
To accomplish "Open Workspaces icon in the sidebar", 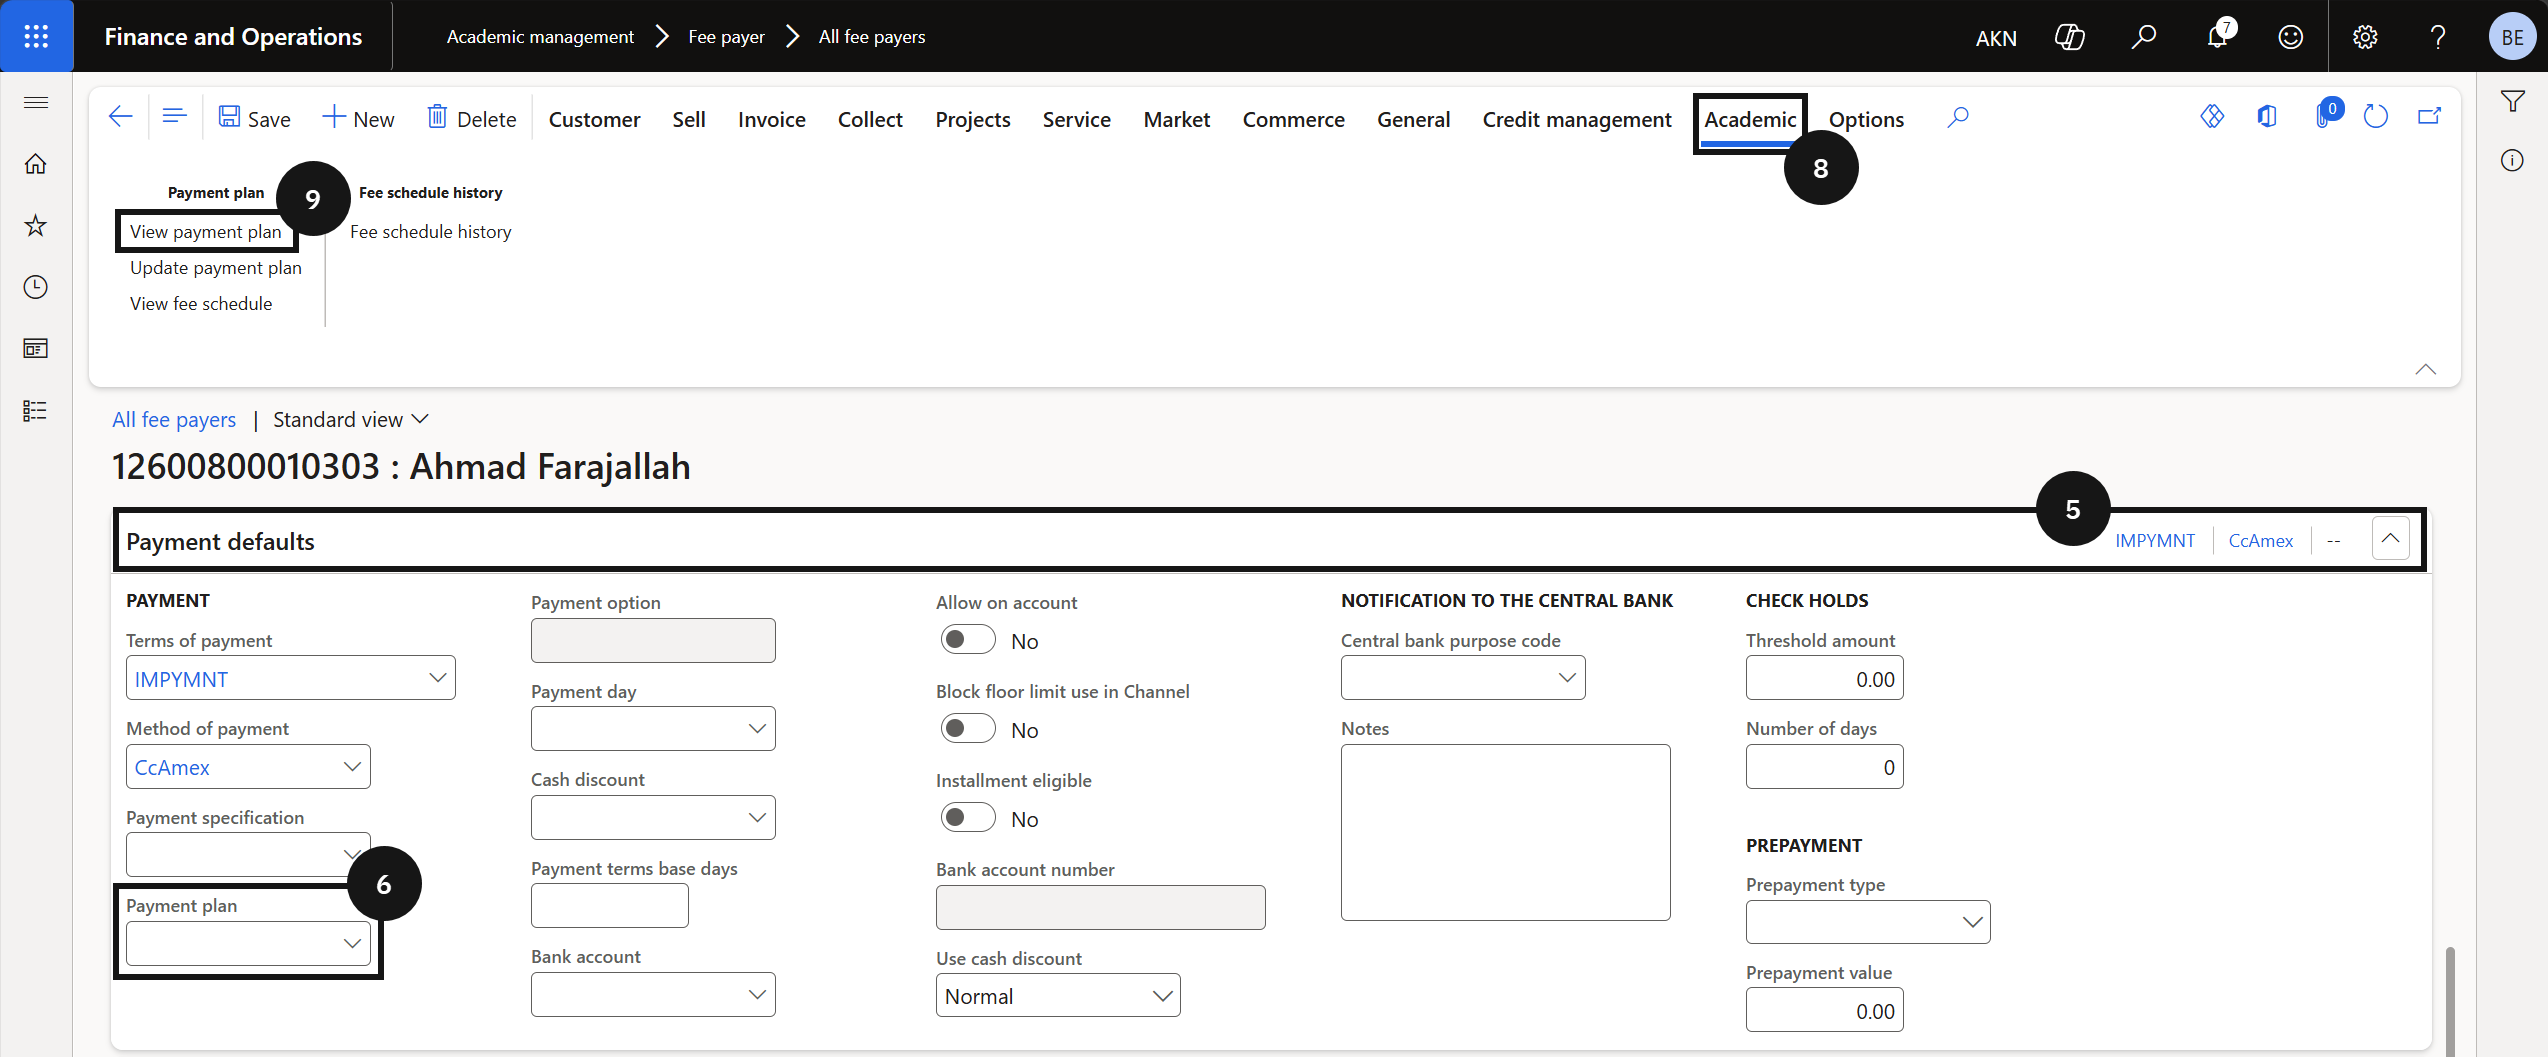I will pyautogui.click(x=36, y=349).
